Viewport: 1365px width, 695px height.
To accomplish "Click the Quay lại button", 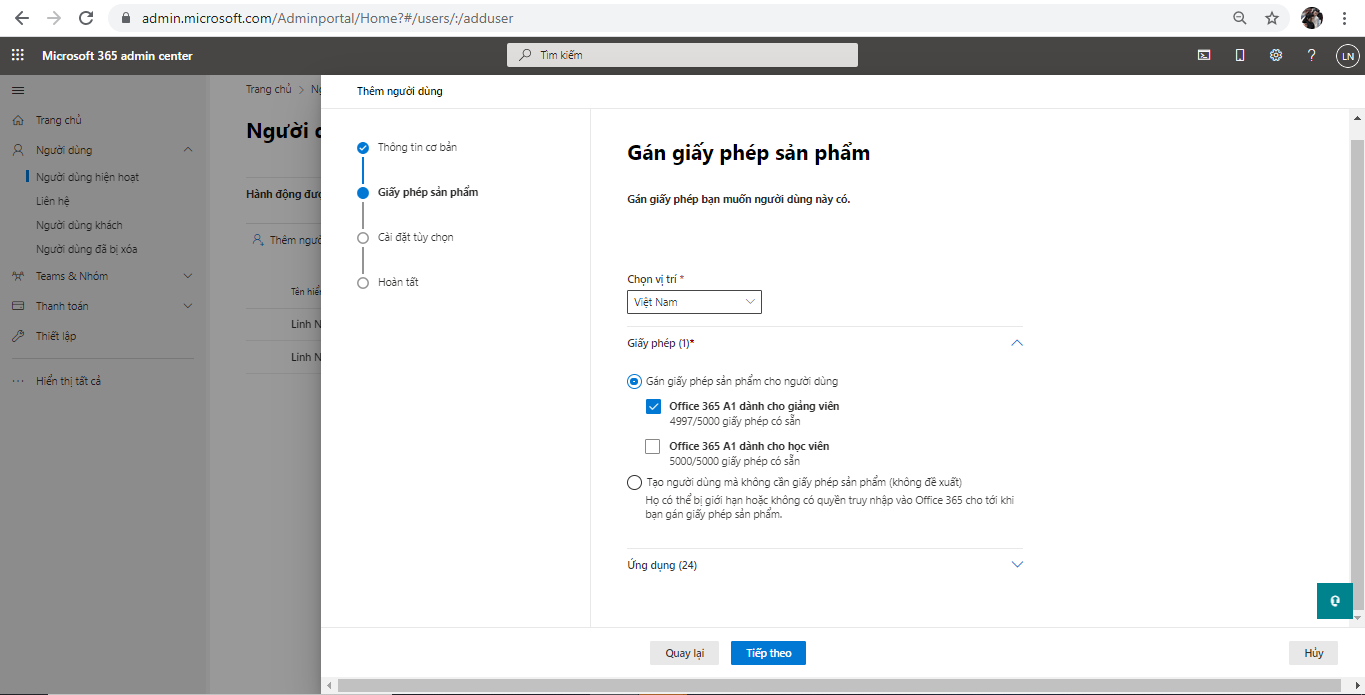I will tap(684, 653).
